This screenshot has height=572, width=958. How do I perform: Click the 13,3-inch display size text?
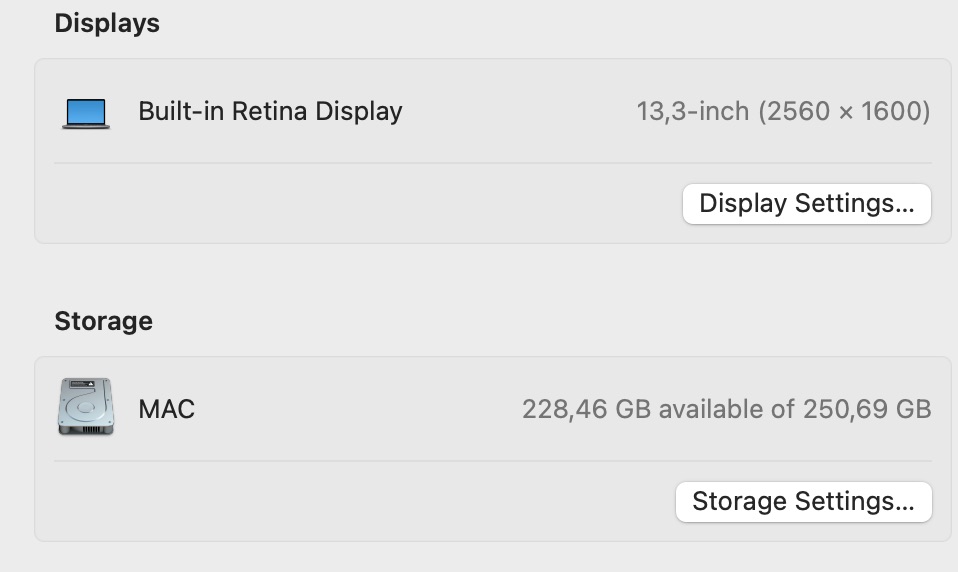(692, 111)
